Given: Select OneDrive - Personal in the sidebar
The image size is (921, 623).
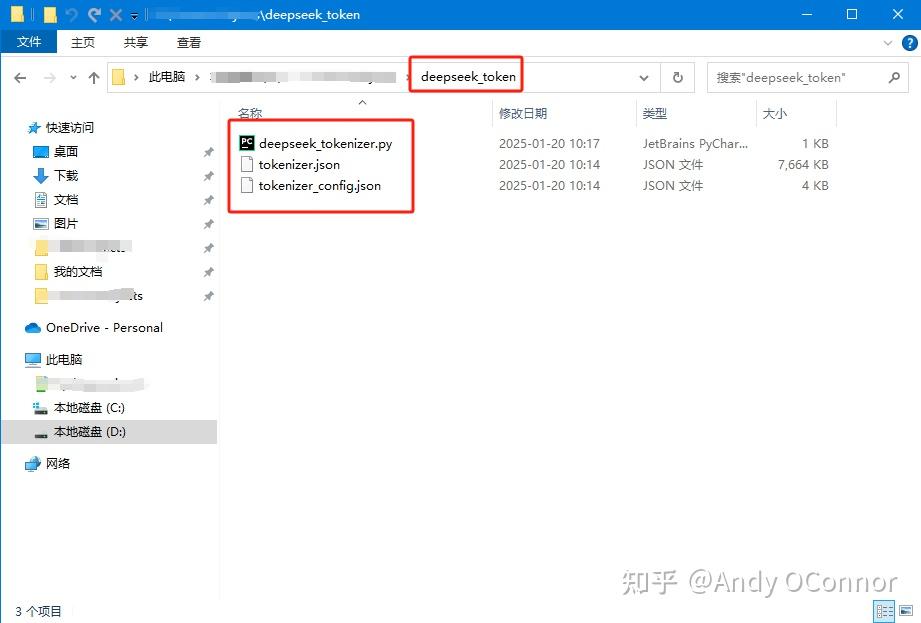Looking at the screenshot, I should [103, 327].
